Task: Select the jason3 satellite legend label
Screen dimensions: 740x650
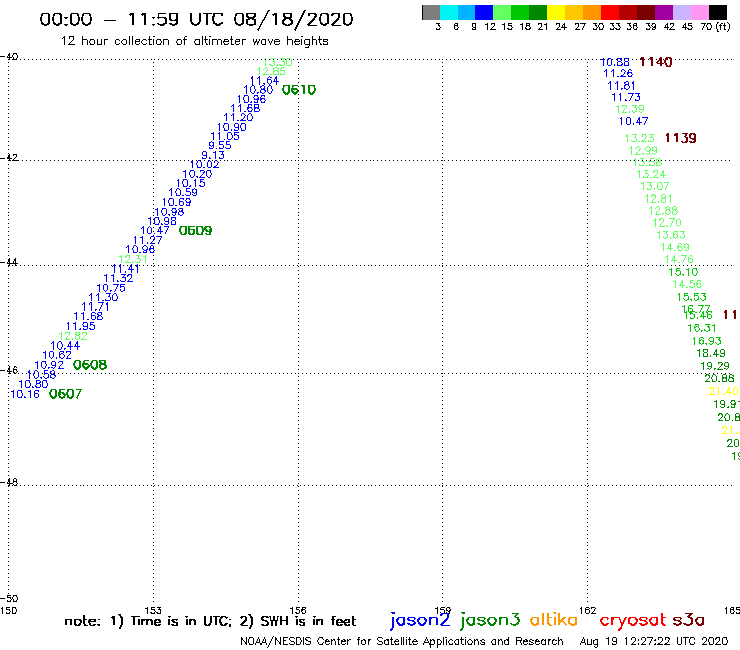Action: 490,620
